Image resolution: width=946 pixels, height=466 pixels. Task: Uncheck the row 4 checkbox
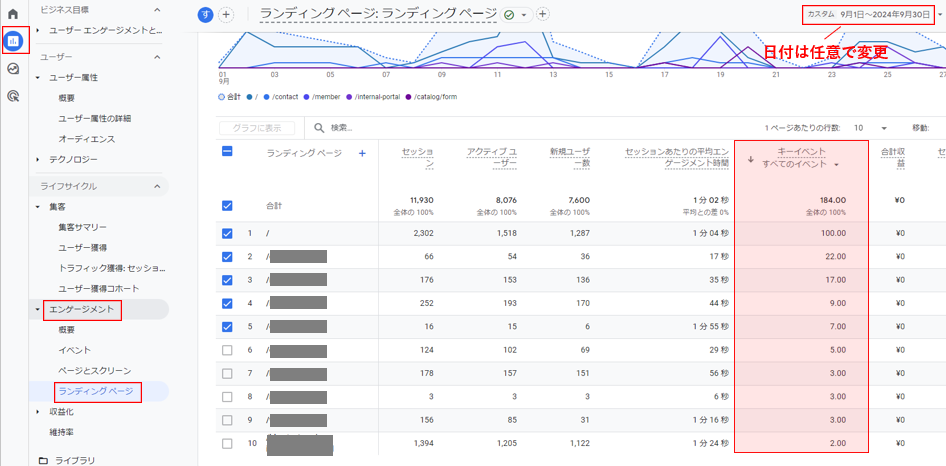(227, 304)
